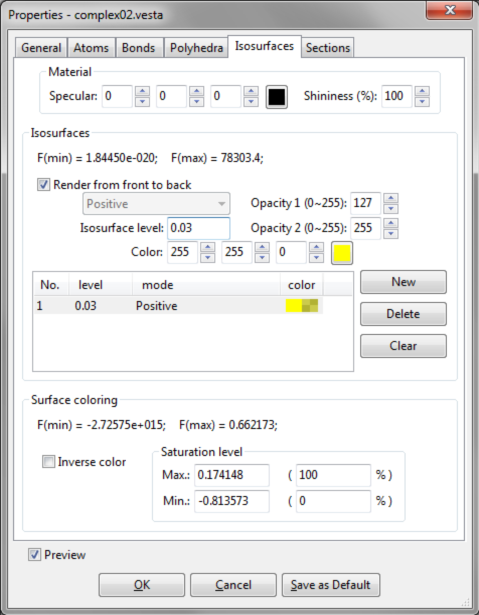Click Save as Default button

pyautogui.click(x=331, y=585)
